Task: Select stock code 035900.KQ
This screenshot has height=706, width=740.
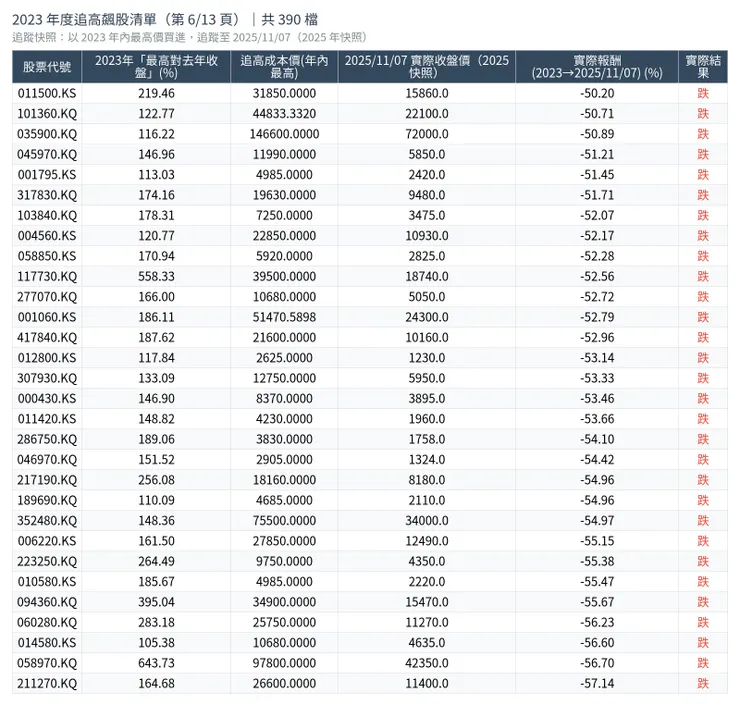Action: [47, 134]
